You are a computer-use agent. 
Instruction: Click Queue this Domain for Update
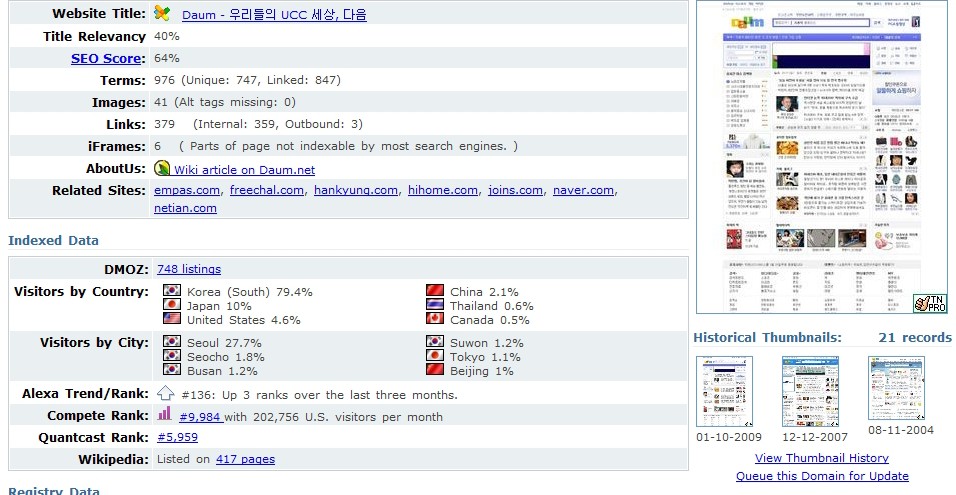tap(821, 476)
